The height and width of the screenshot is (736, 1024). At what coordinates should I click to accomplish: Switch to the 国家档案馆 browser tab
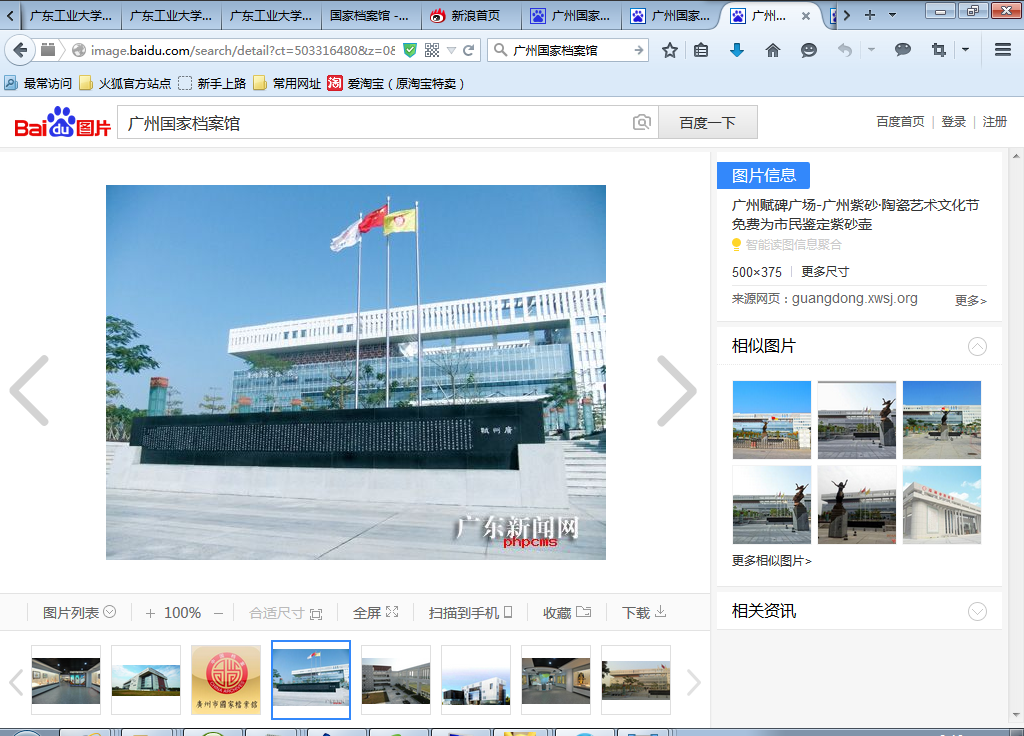370,16
